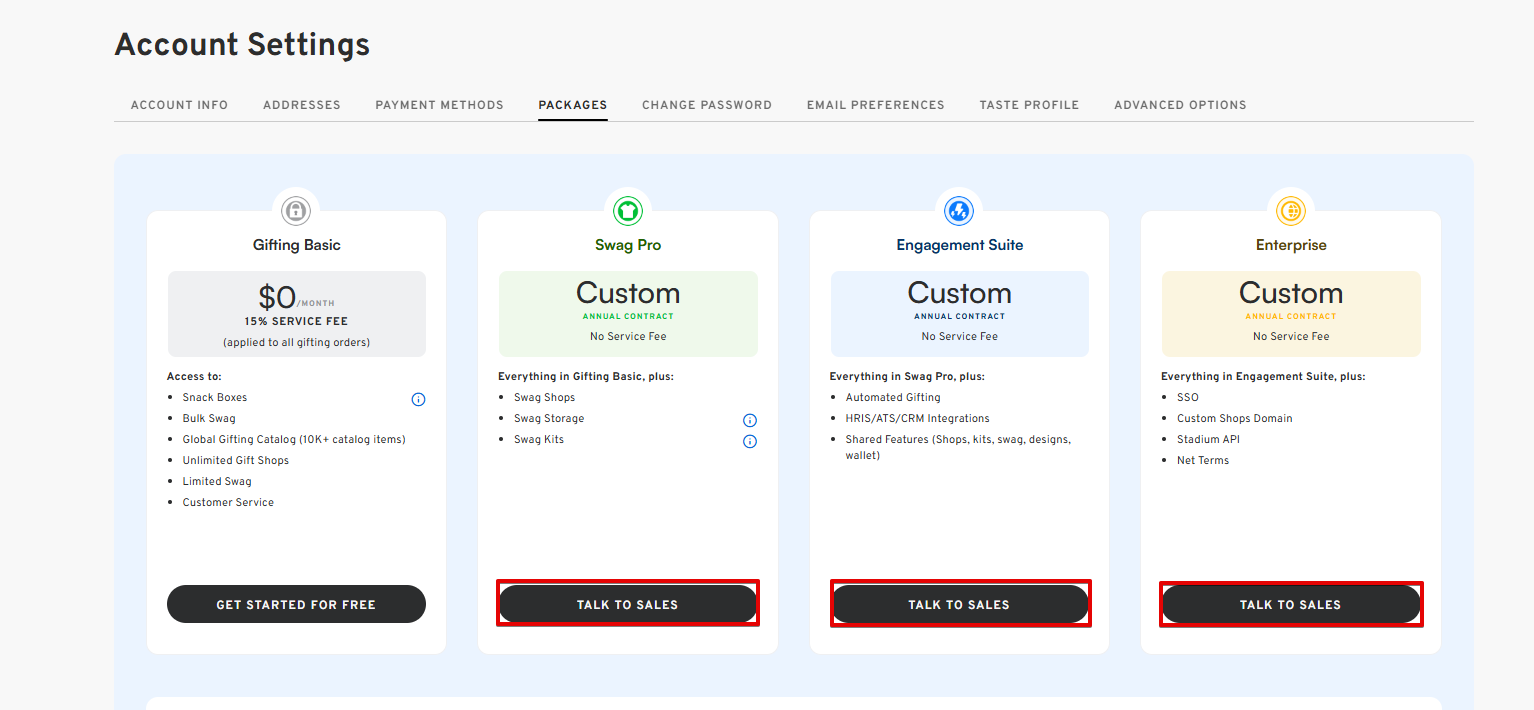Click the $0/month Gifting Basic price box
1534x710 pixels.
tap(296, 314)
